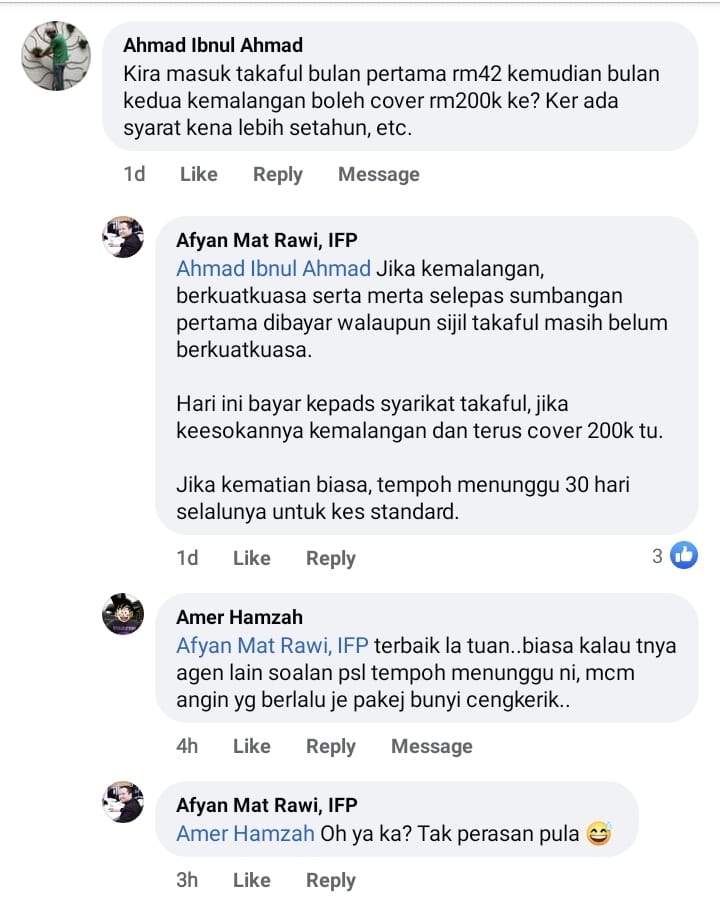This screenshot has height=909, width=720.
Task: Like Amer Hamzah's comment
Action: click(252, 746)
